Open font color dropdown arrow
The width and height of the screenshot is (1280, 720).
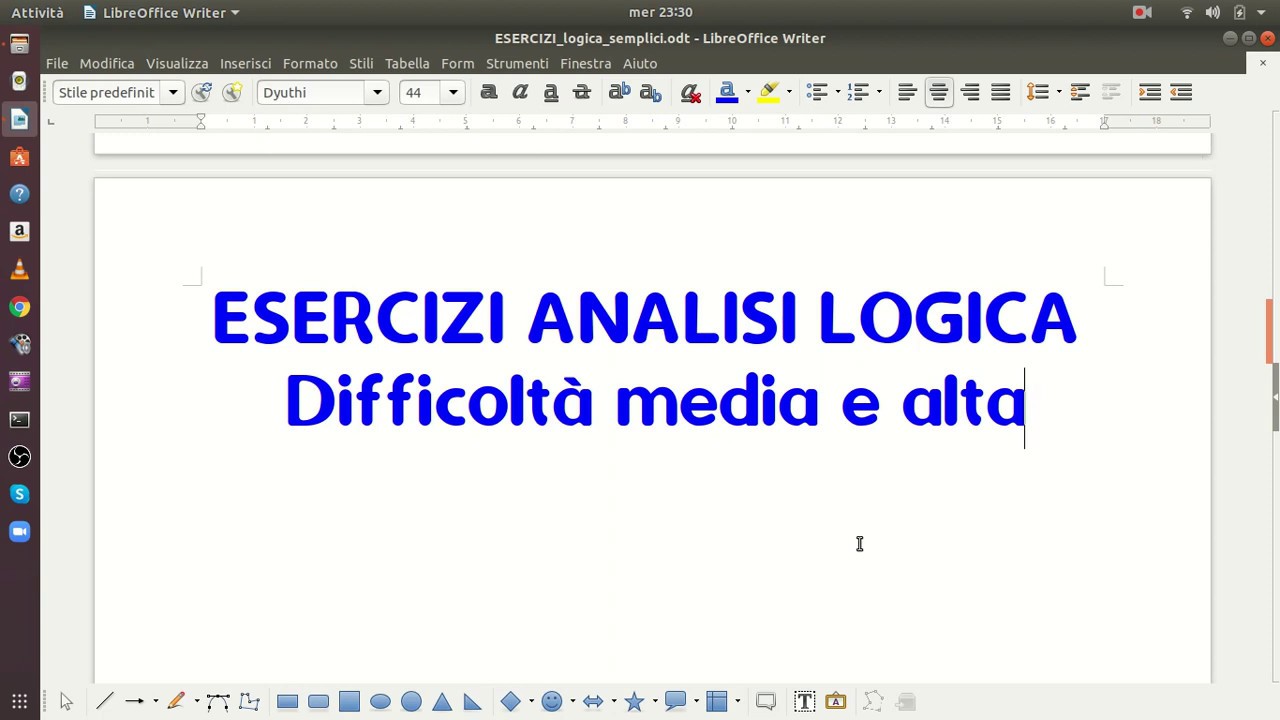(747, 92)
